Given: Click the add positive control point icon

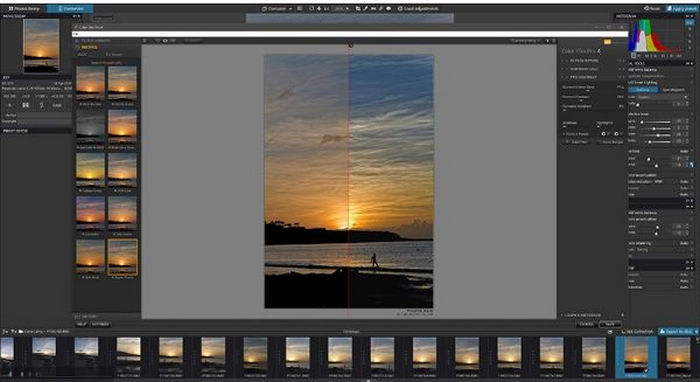Looking at the screenshot, I should [604, 134].
